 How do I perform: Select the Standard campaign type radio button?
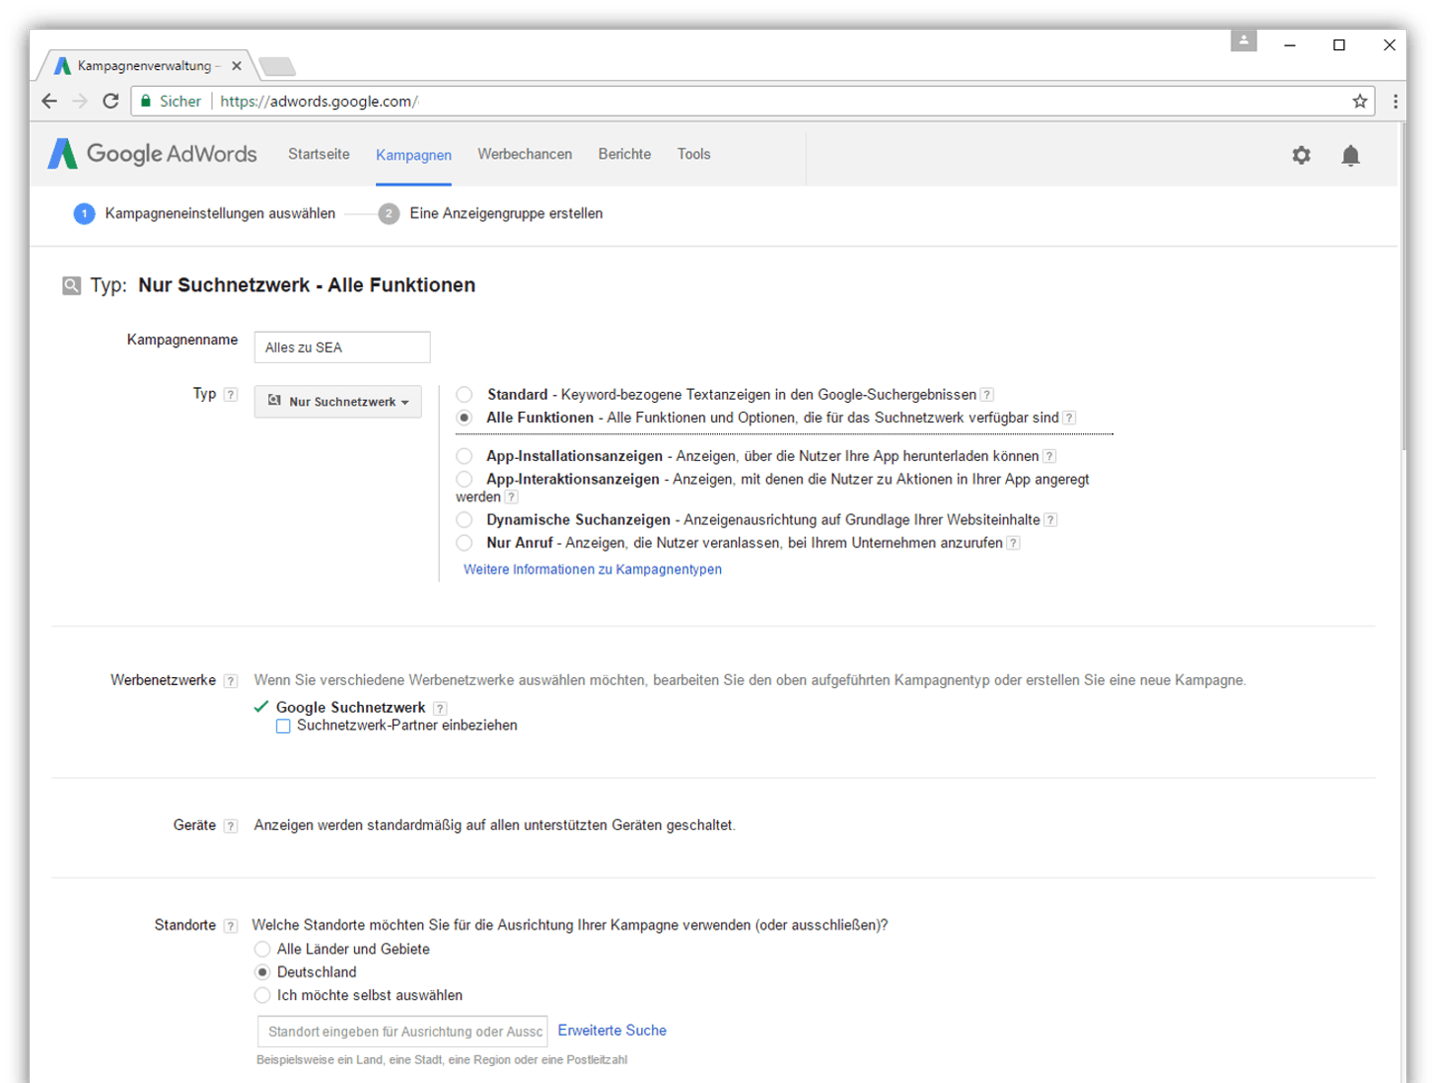(x=464, y=394)
